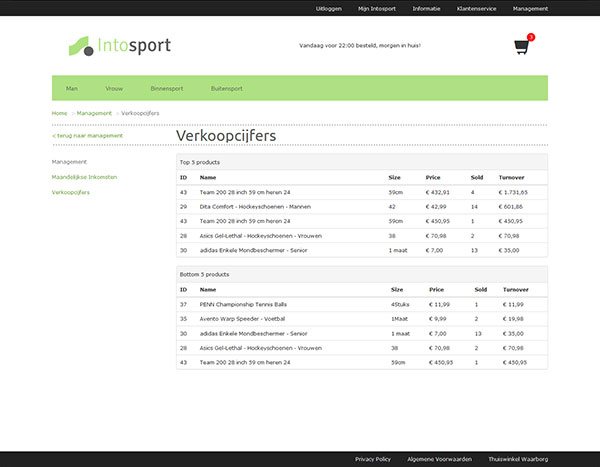Click Management in the breadcrumb trail
This screenshot has width=600, height=467.
[x=94, y=113]
